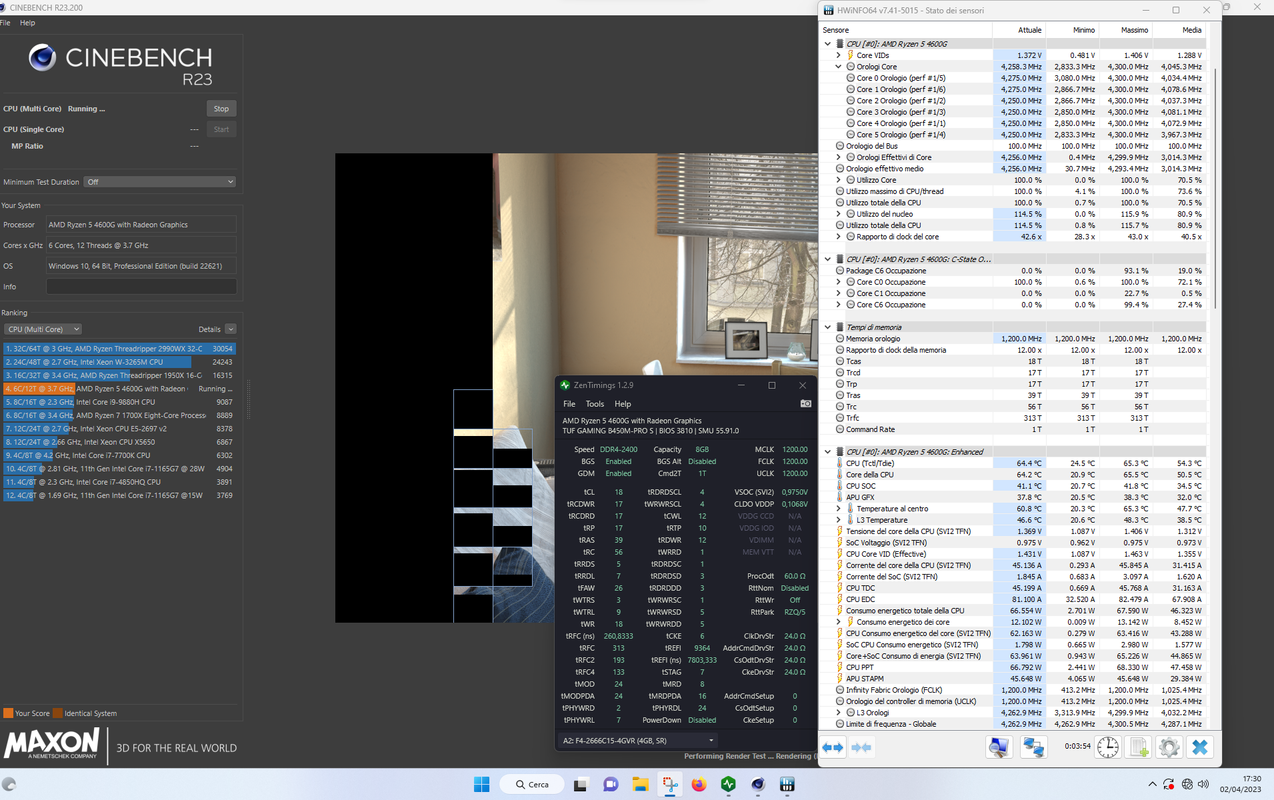The image size is (1274, 800).
Task: Open Task View on taskbar
Action: coord(581,784)
